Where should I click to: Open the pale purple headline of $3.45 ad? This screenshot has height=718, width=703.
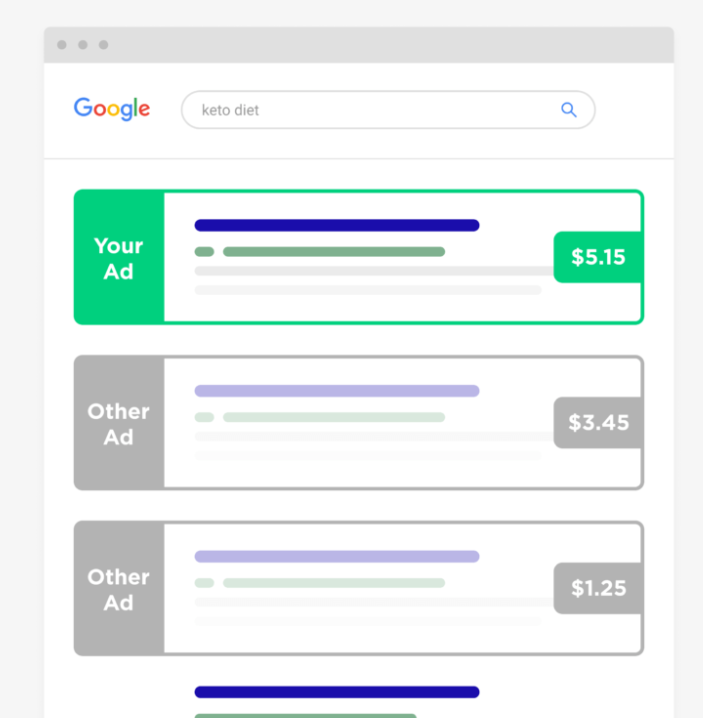pyautogui.click(x=337, y=391)
